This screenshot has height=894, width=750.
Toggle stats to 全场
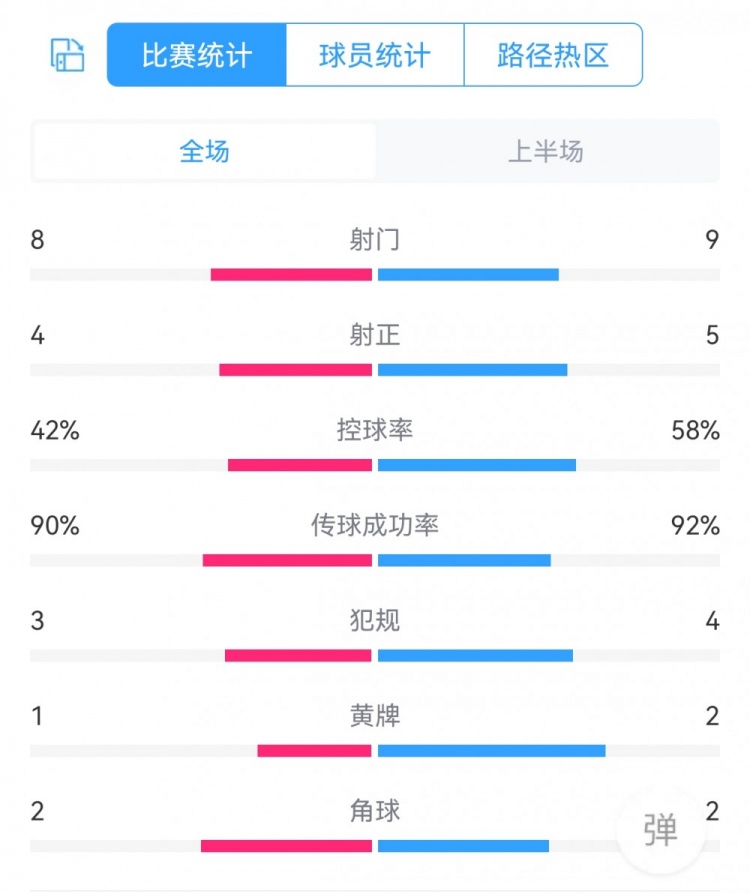coord(205,152)
